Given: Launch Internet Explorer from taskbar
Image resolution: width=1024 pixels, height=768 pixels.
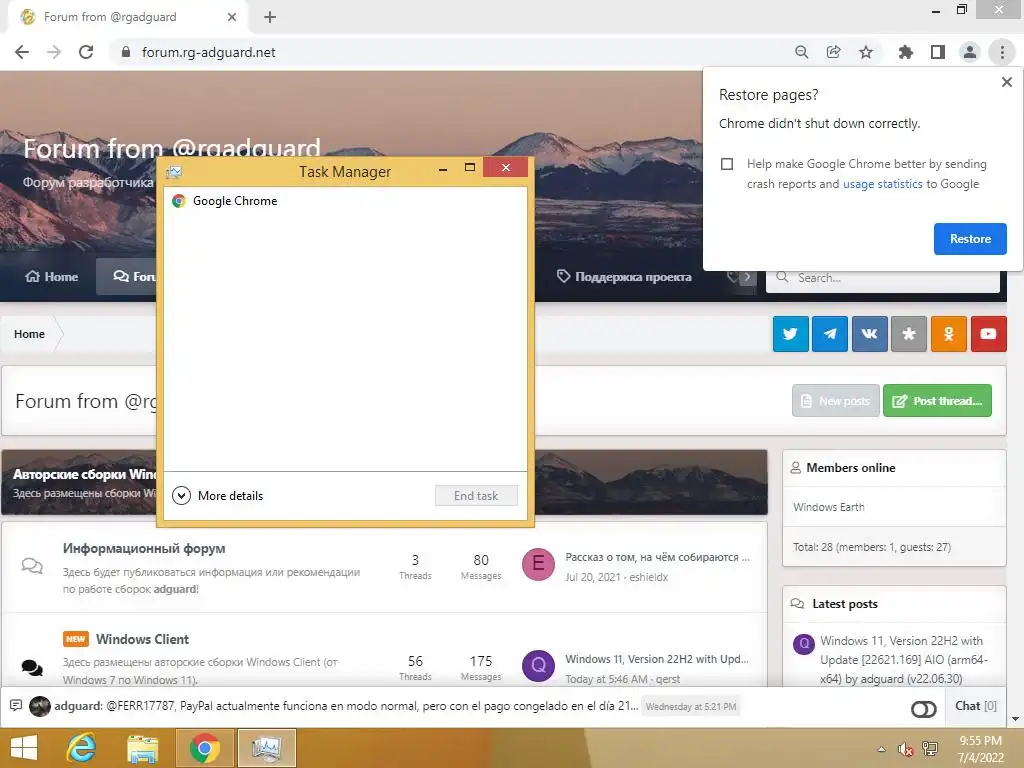Looking at the screenshot, I should point(82,748).
